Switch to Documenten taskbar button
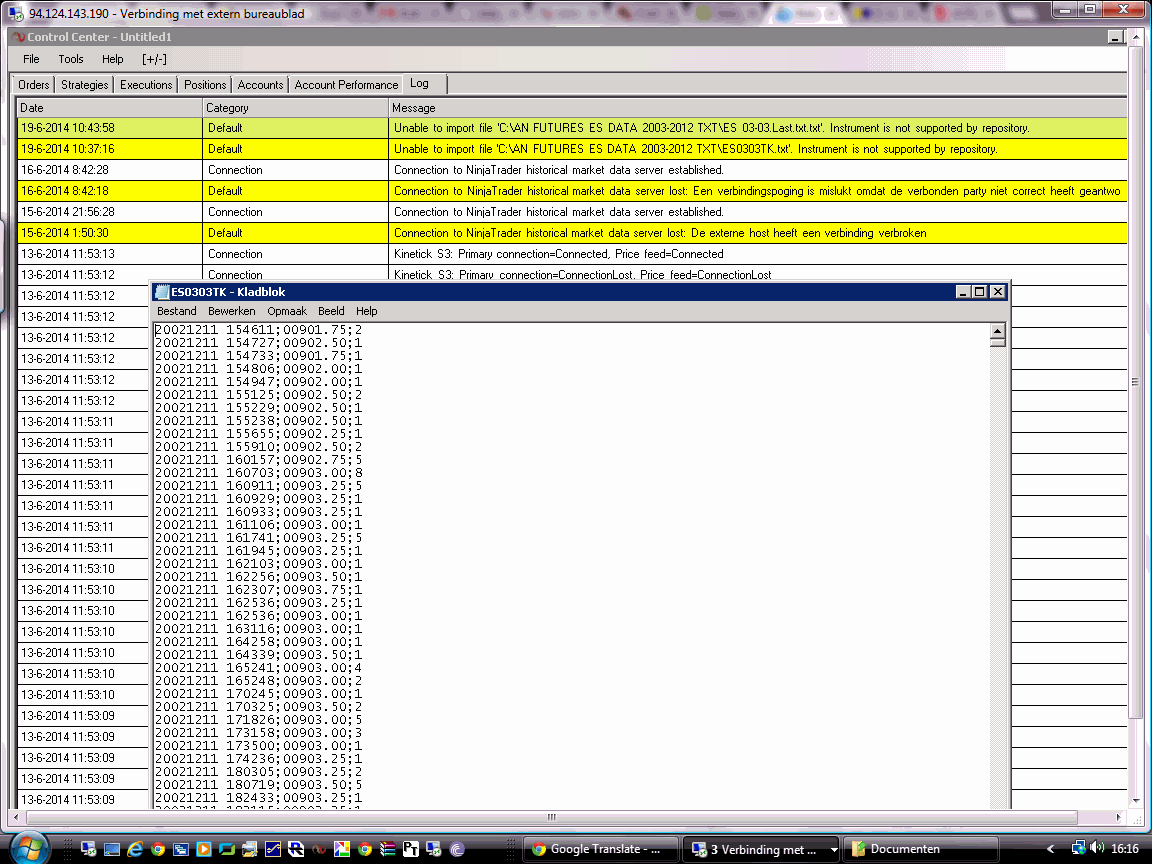 (x=920, y=849)
